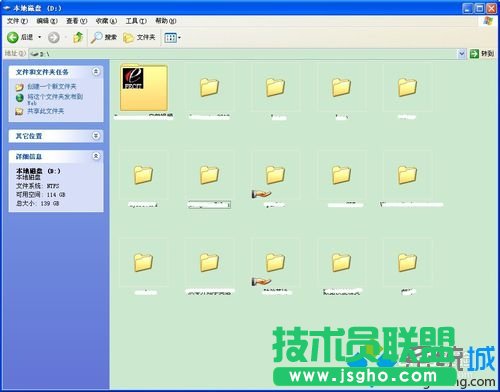Expand the 其它位置 panel
The image size is (500, 392).
click(x=96, y=135)
